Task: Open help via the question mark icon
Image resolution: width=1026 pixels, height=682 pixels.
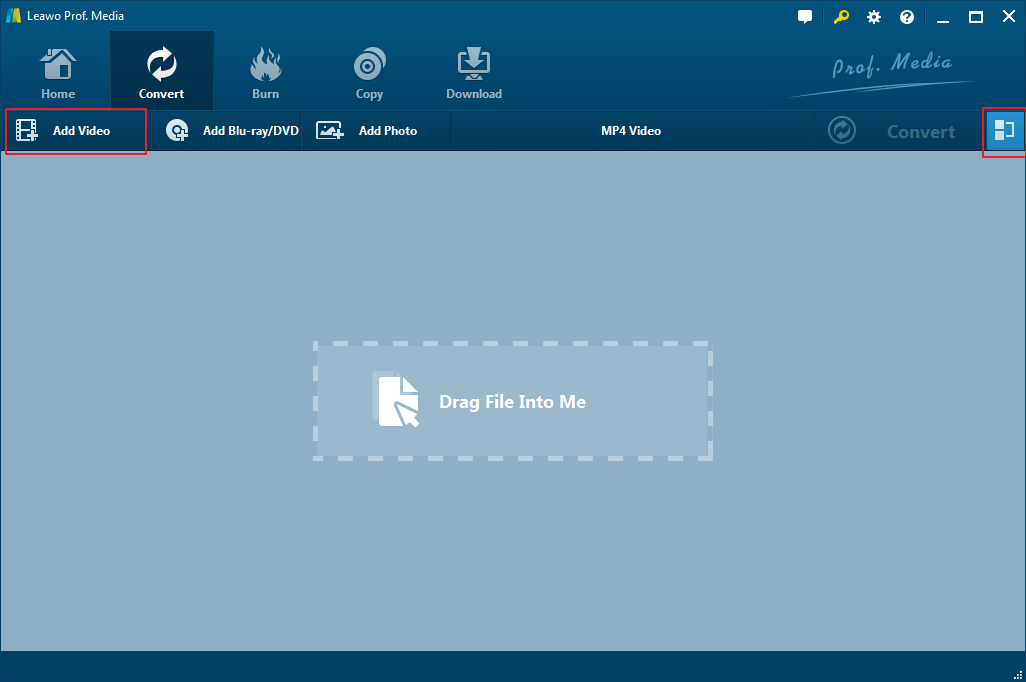Action: pyautogui.click(x=907, y=17)
